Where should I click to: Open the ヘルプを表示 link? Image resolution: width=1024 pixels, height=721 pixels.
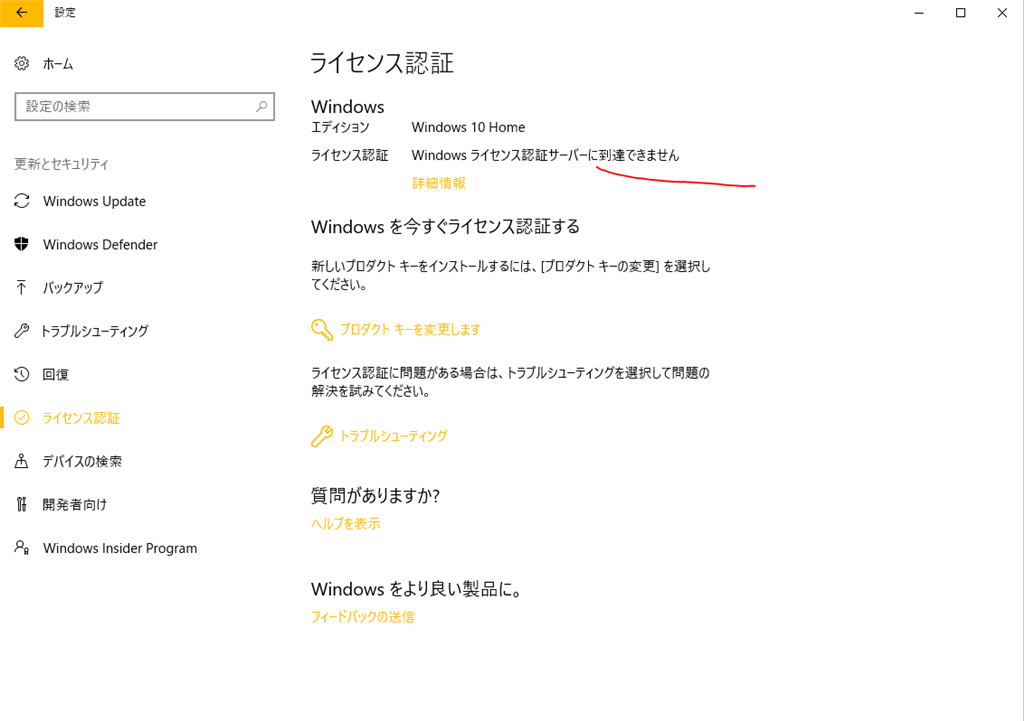pyautogui.click(x=346, y=524)
